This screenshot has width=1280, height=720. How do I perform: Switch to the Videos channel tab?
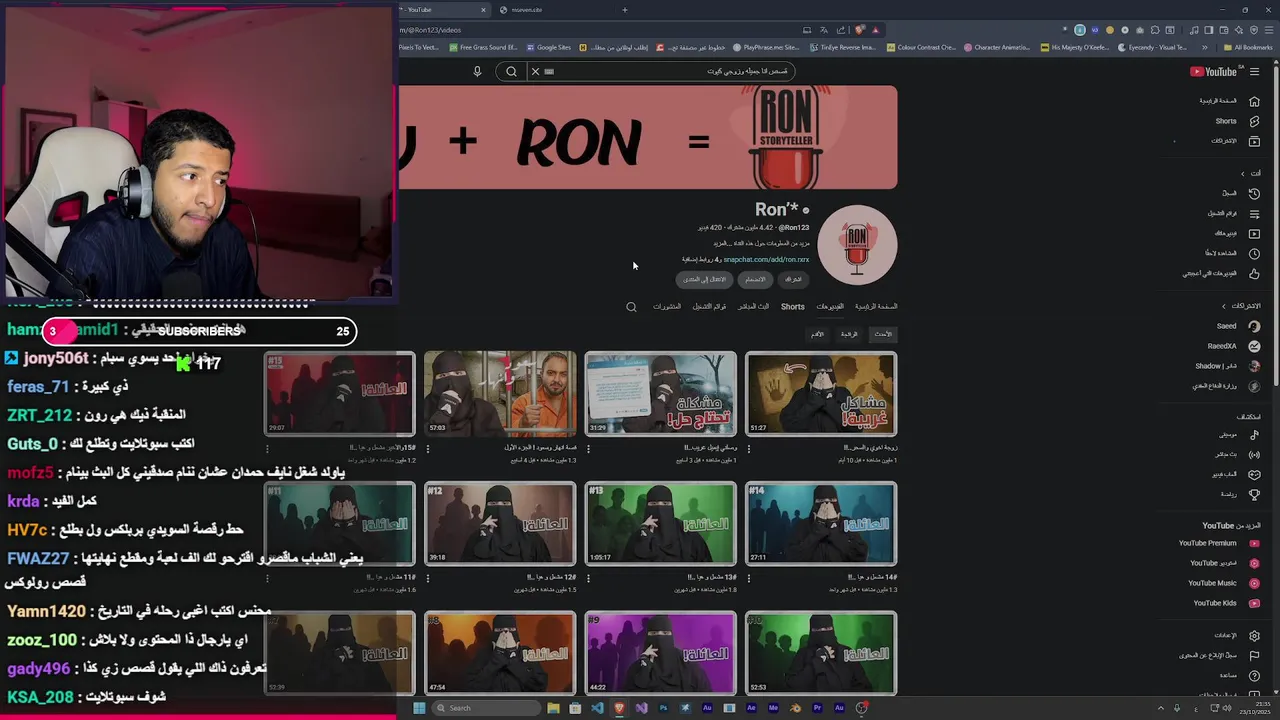(830, 307)
